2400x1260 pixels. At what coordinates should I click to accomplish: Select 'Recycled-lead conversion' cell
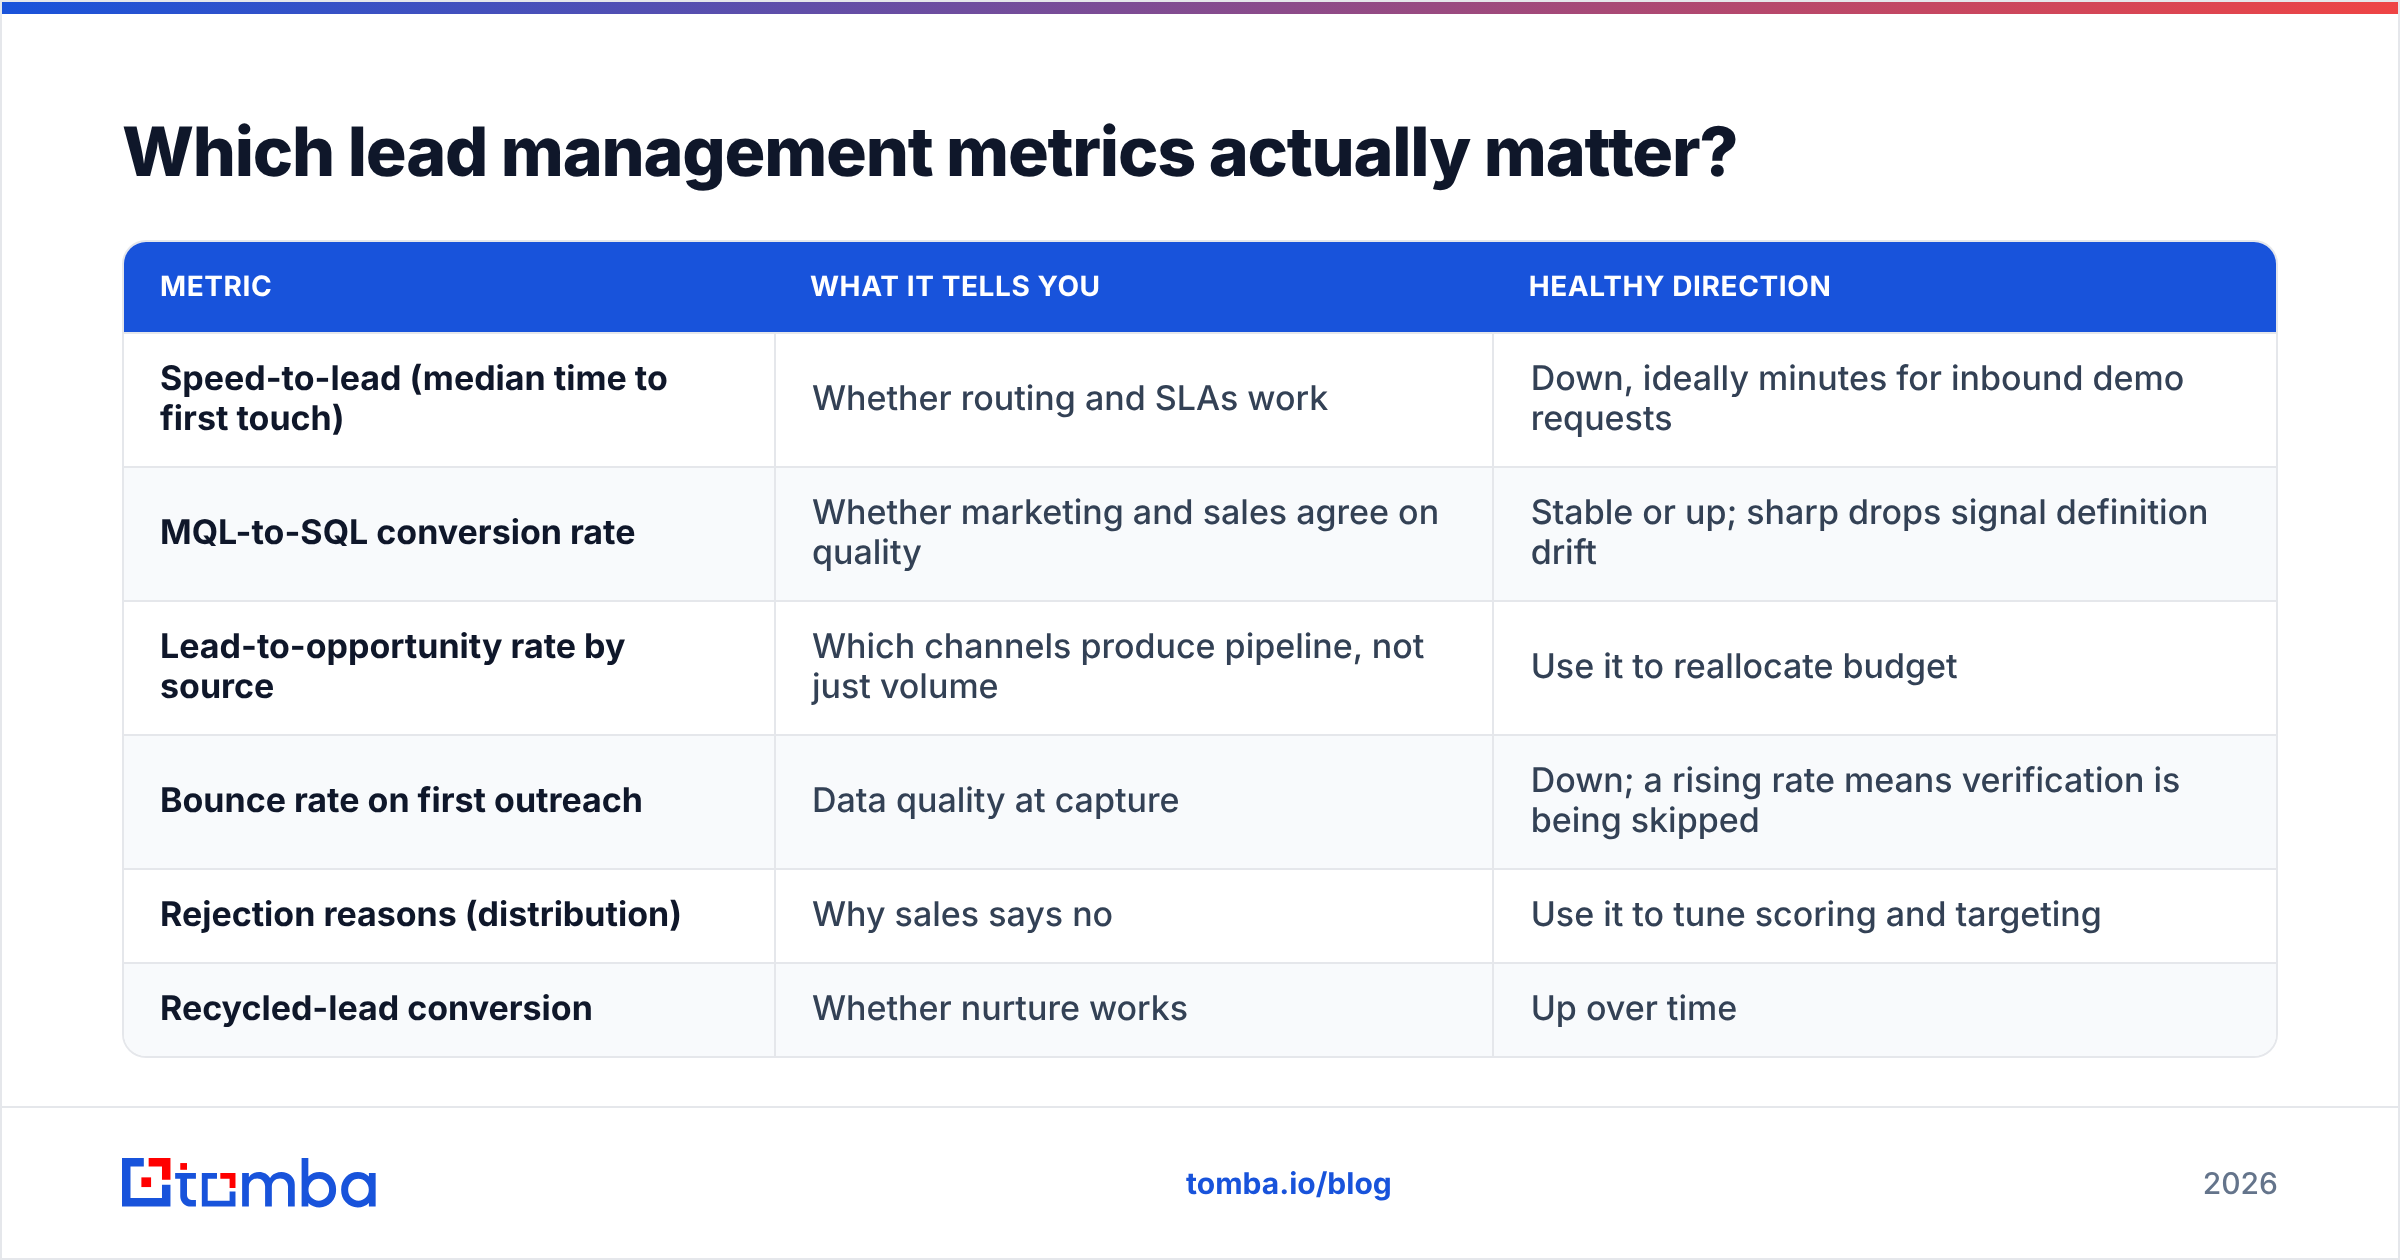click(449, 1009)
